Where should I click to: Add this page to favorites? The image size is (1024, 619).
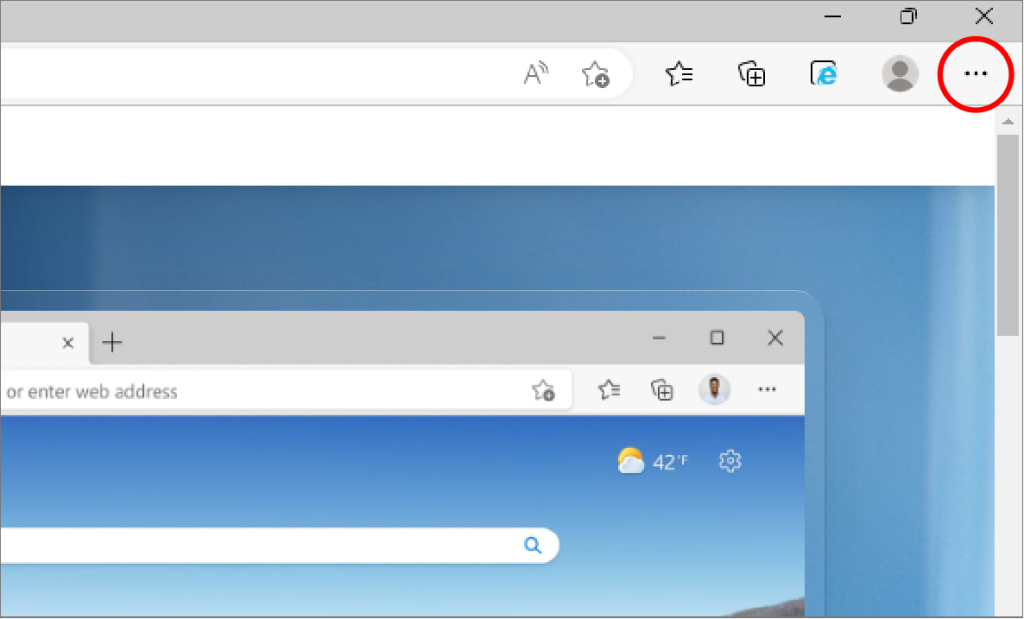[x=595, y=74]
